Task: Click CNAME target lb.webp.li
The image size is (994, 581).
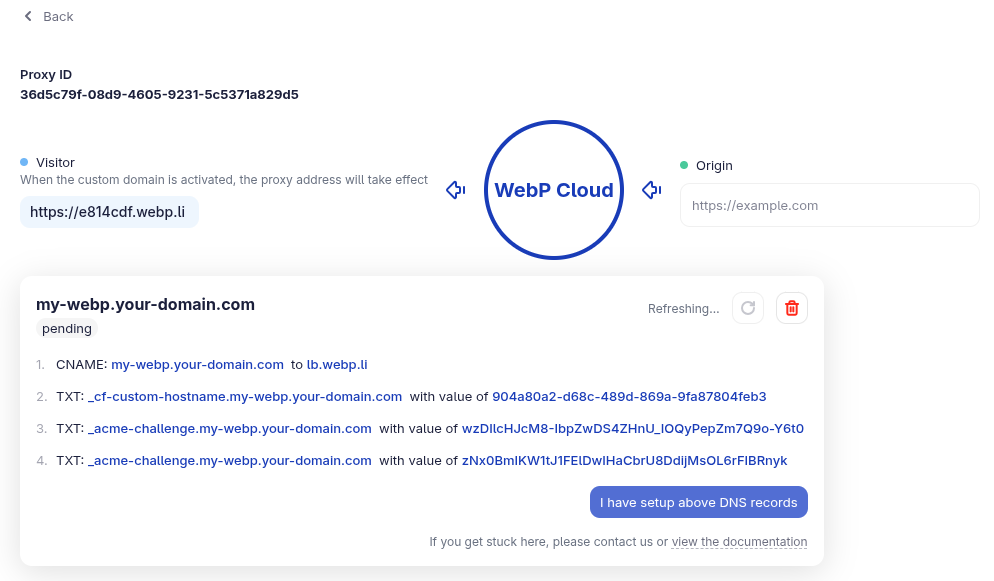Action: tap(337, 365)
